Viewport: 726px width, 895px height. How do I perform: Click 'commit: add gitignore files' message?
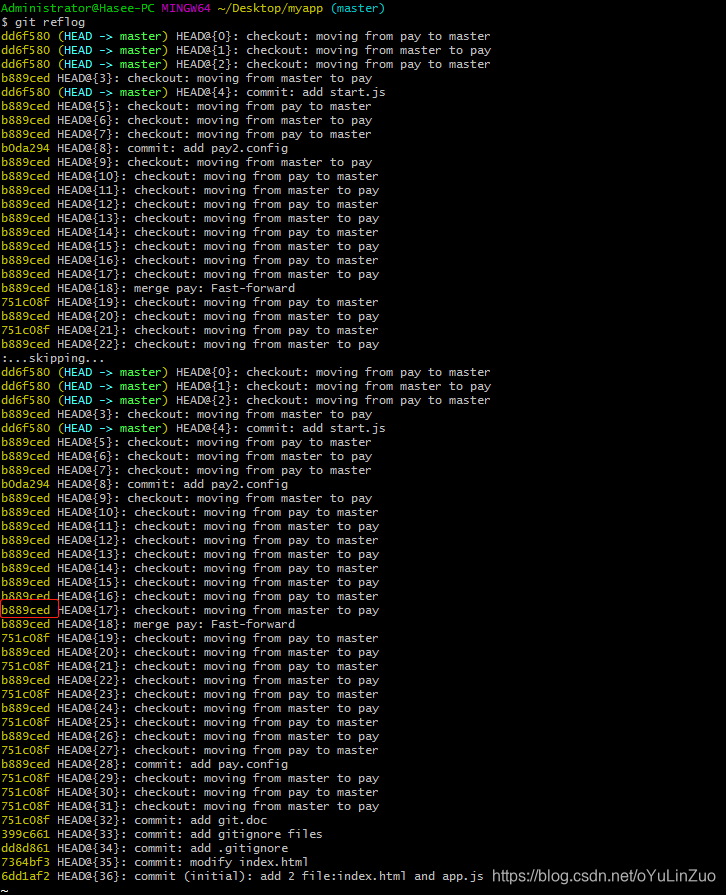click(228, 834)
